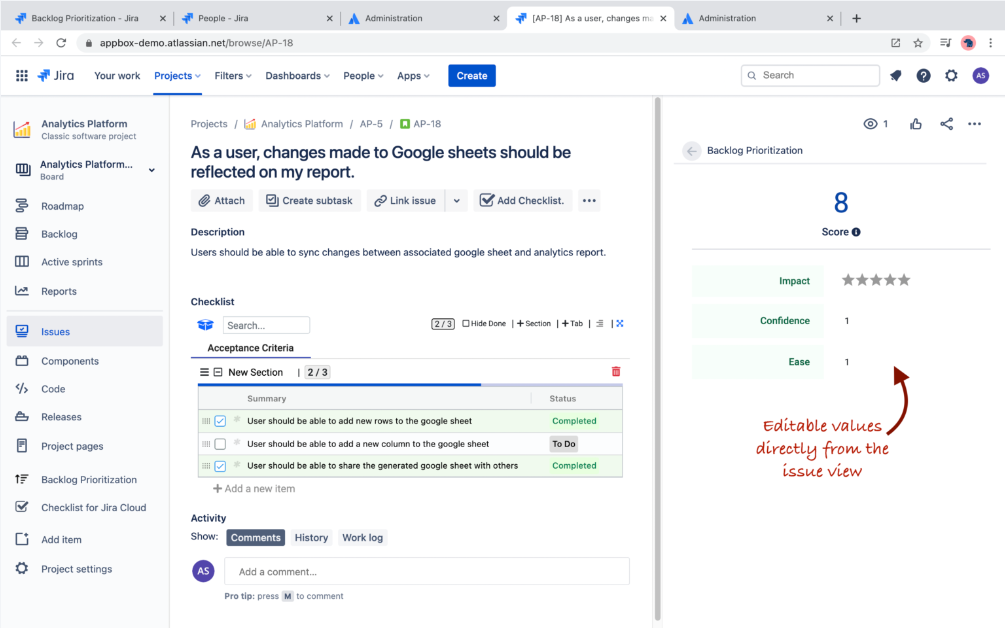Click the Add Checklist button
This screenshot has height=628, width=1005.
click(x=522, y=201)
